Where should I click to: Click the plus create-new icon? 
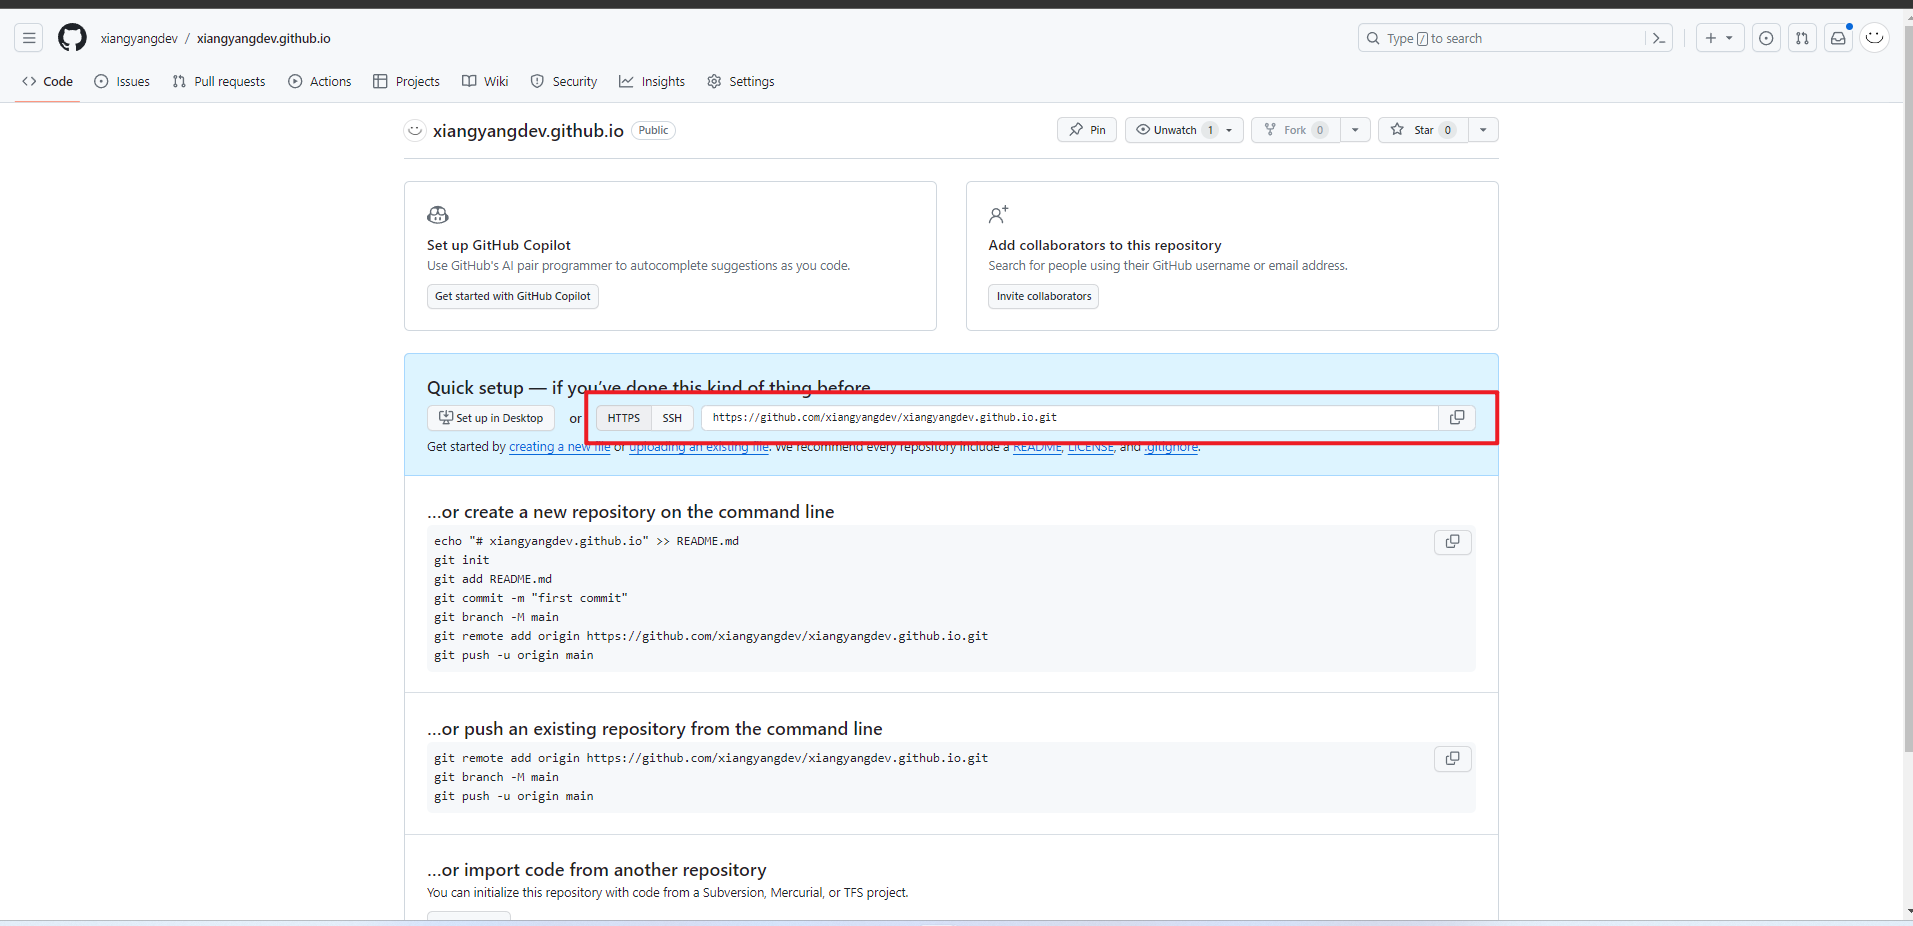(1711, 38)
